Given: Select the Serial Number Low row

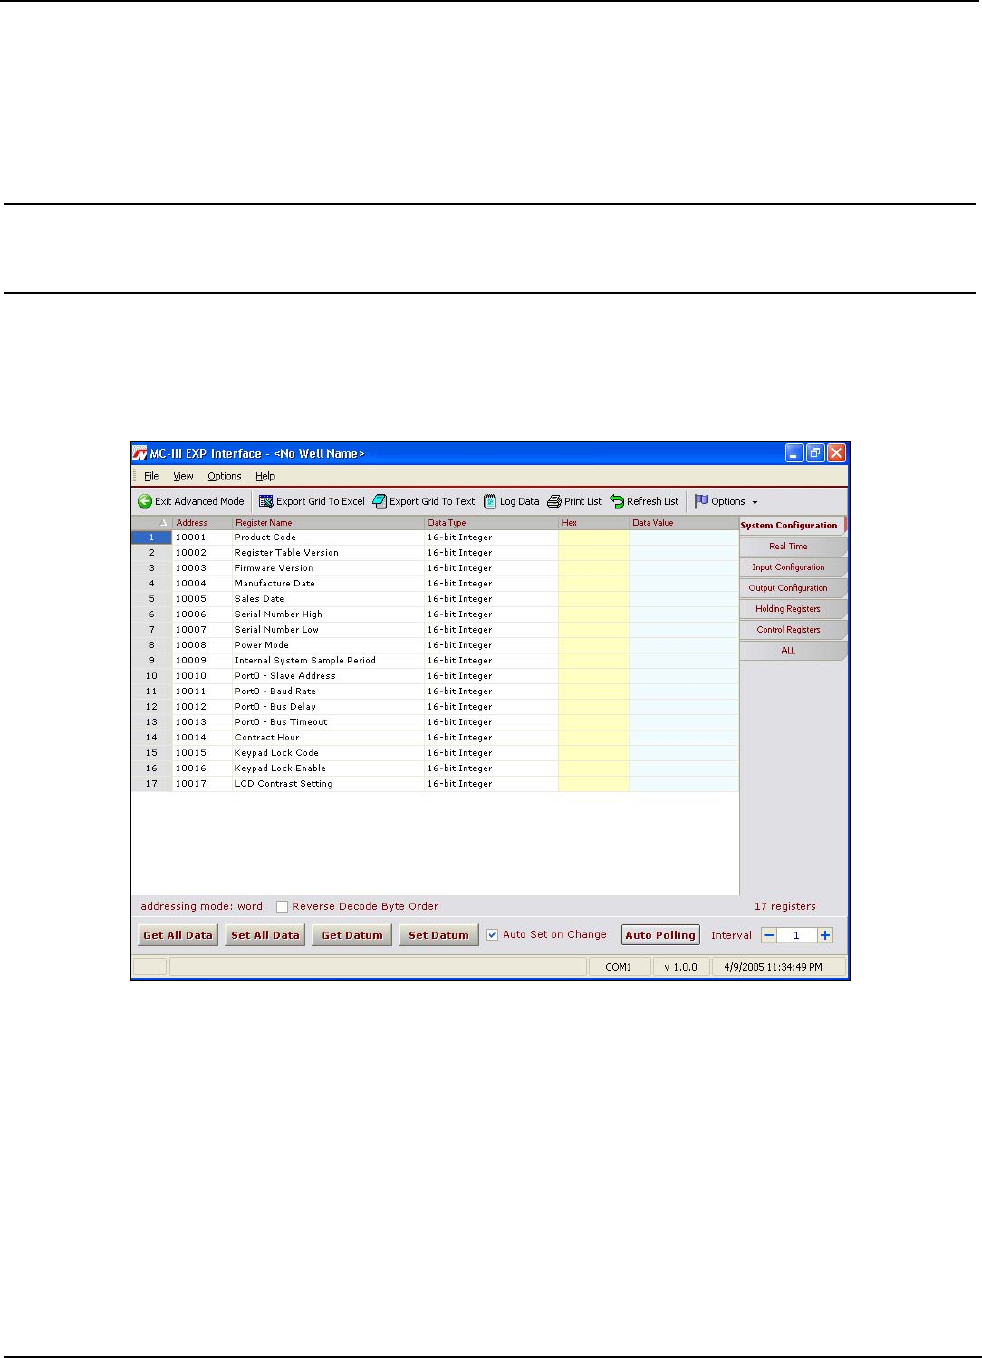Looking at the screenshot, I should (435, 630).
